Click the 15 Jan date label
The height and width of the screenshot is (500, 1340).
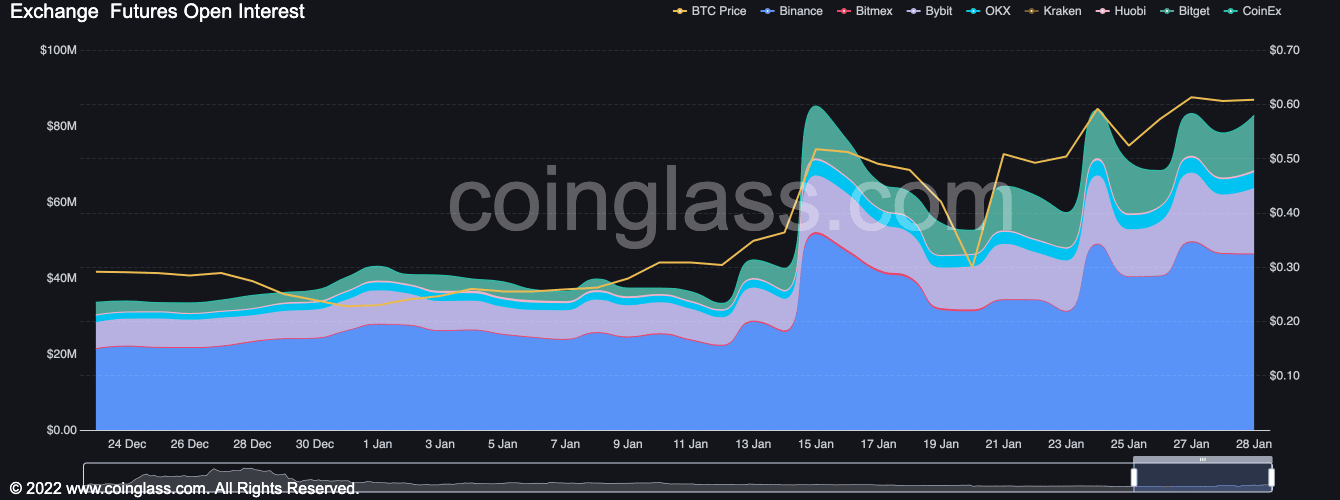[816, 444]
